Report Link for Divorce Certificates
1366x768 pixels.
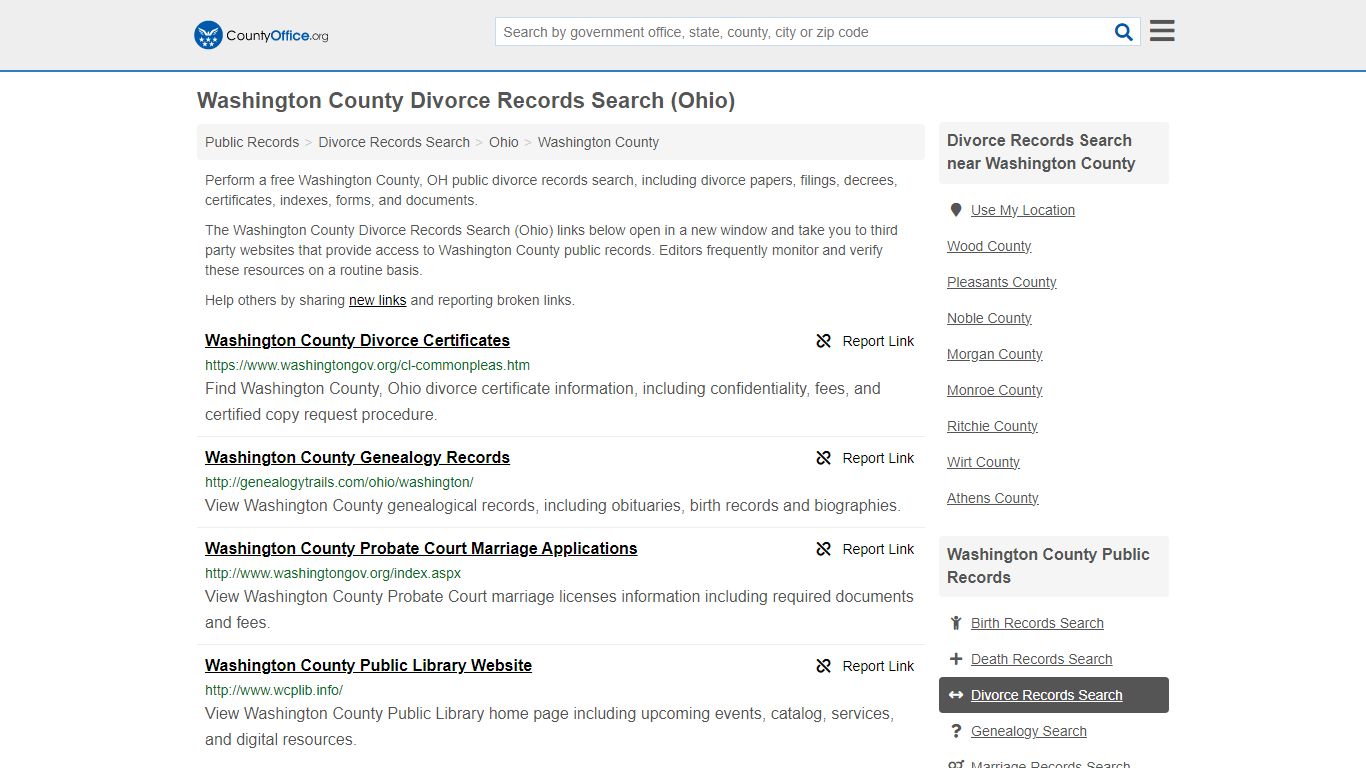pos(865,341)
